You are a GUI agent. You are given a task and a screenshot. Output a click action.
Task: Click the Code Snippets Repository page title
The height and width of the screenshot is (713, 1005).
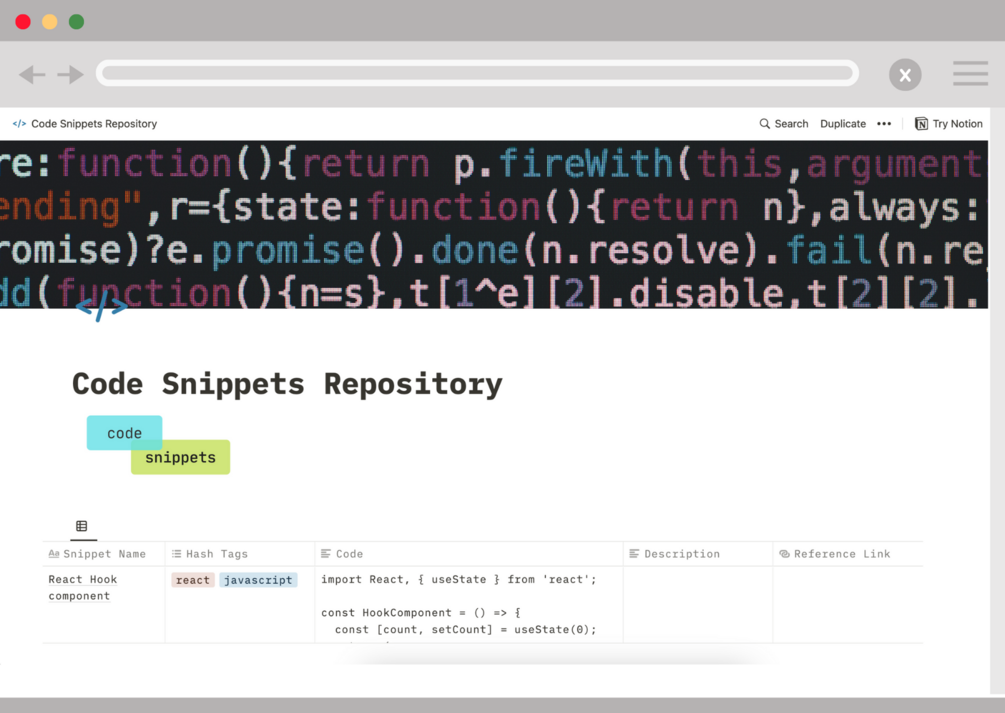287,384
